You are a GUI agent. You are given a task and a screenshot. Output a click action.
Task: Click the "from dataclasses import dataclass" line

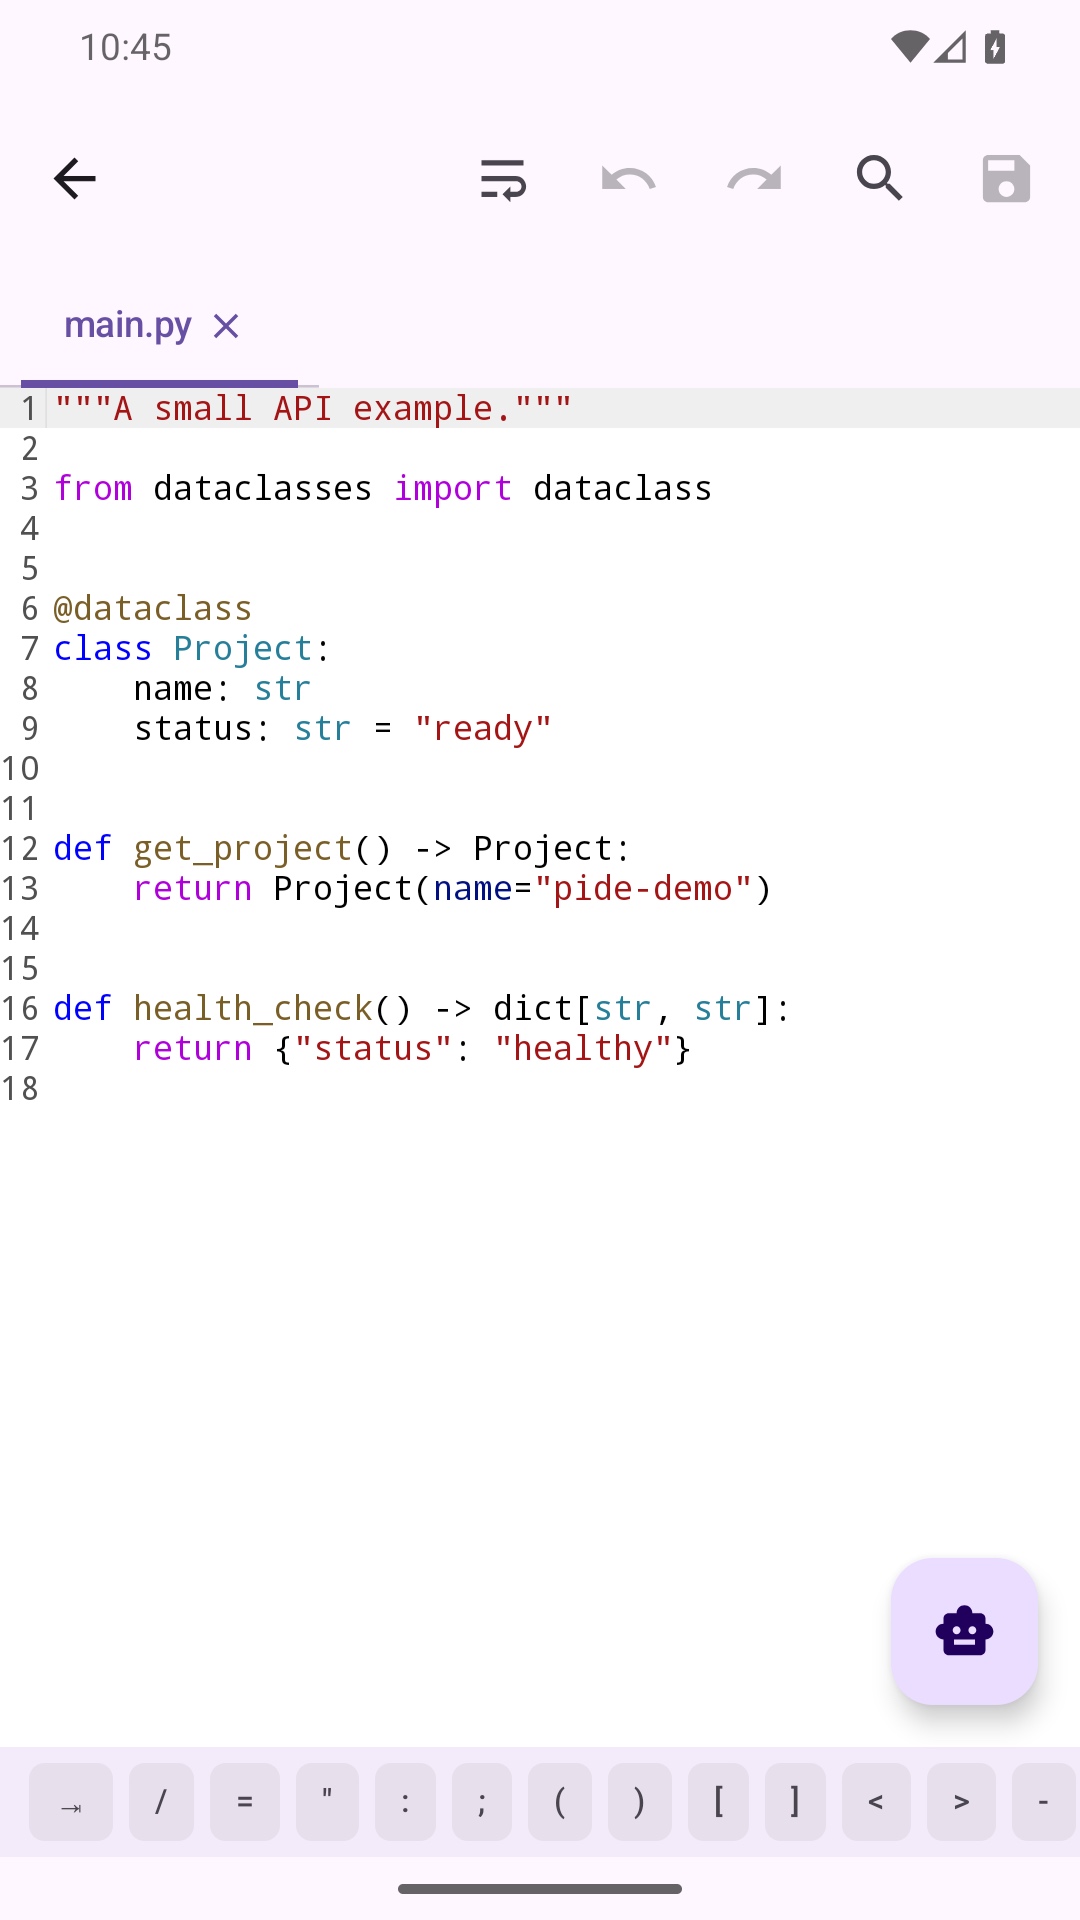[383, 488]
